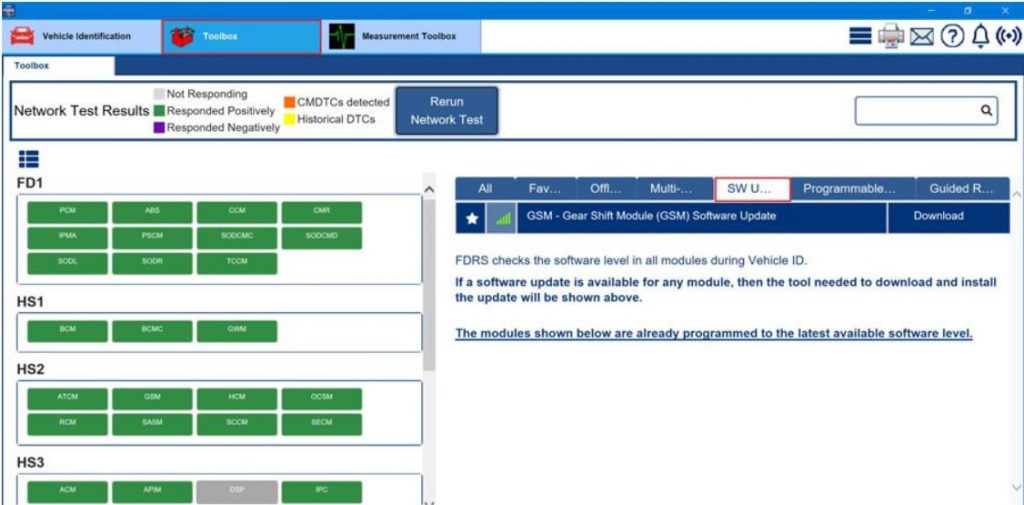Open the envelope message icon
Screen dimensions: 1024x505
pyautogui.click(x=922, y=36)
